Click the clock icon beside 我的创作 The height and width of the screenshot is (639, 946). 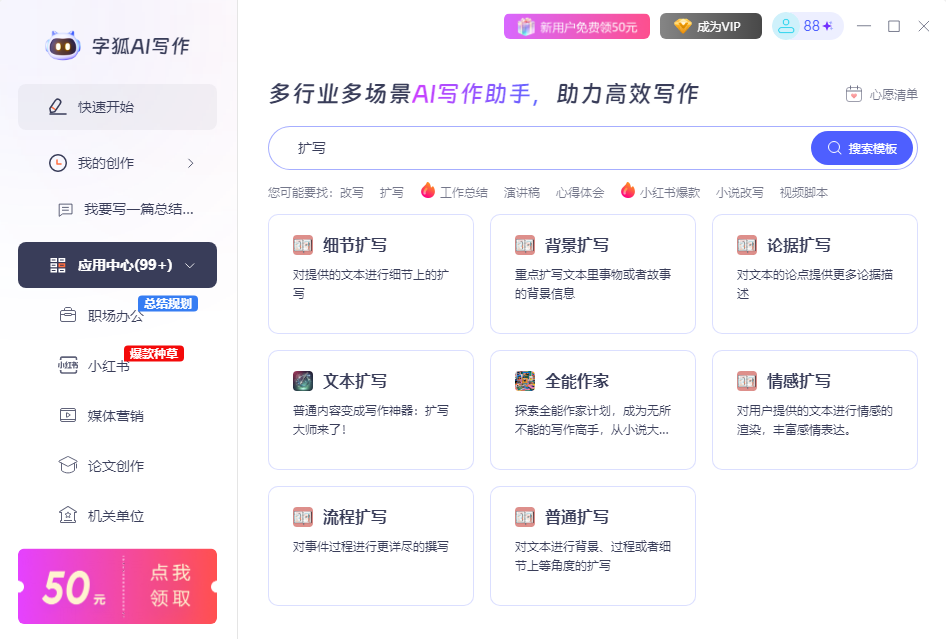coord(58,163)
